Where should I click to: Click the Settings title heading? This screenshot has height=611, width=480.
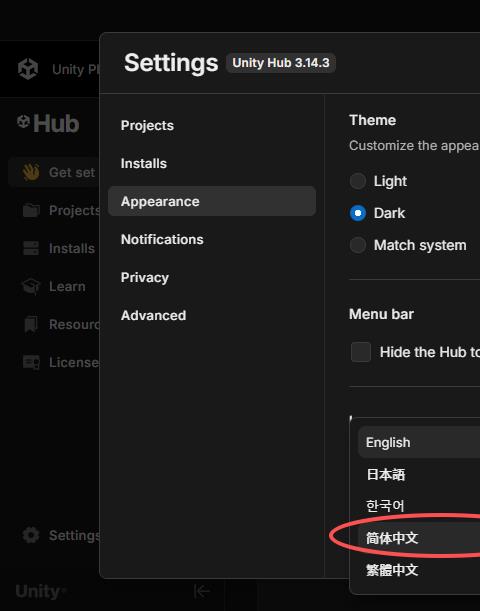[x=171, y=63]
